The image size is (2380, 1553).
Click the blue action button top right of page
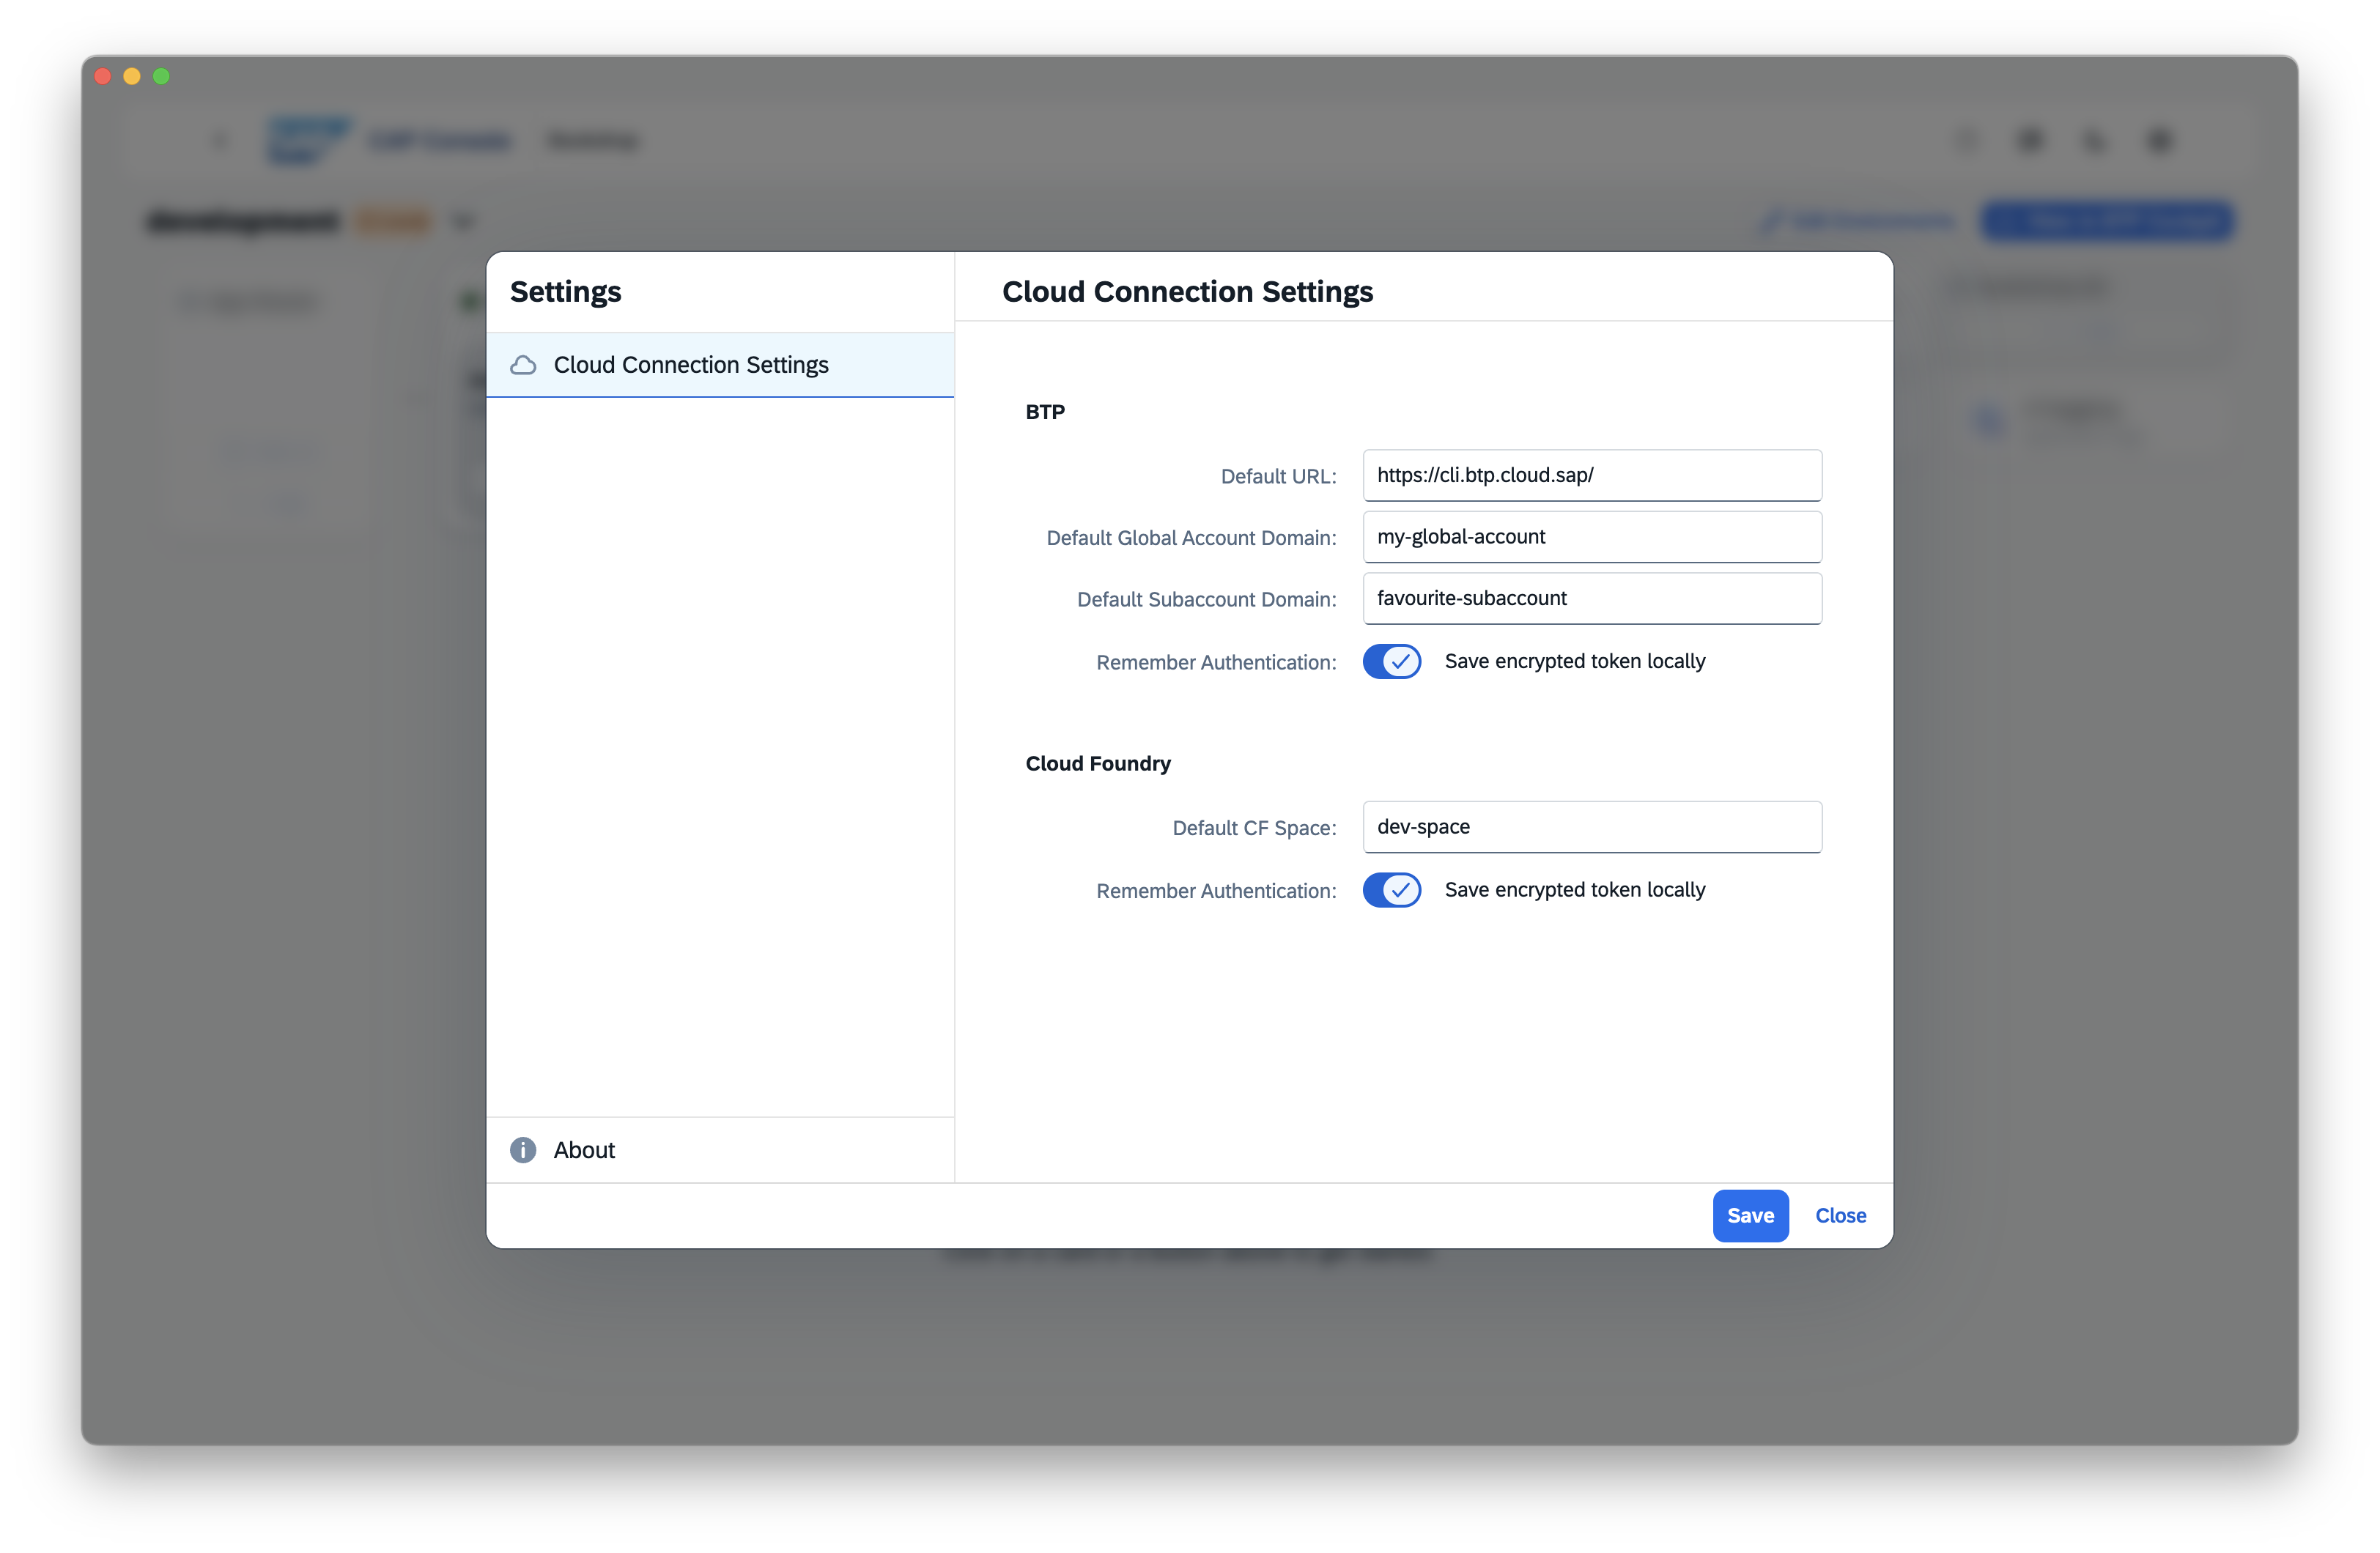pos(2107,221)
